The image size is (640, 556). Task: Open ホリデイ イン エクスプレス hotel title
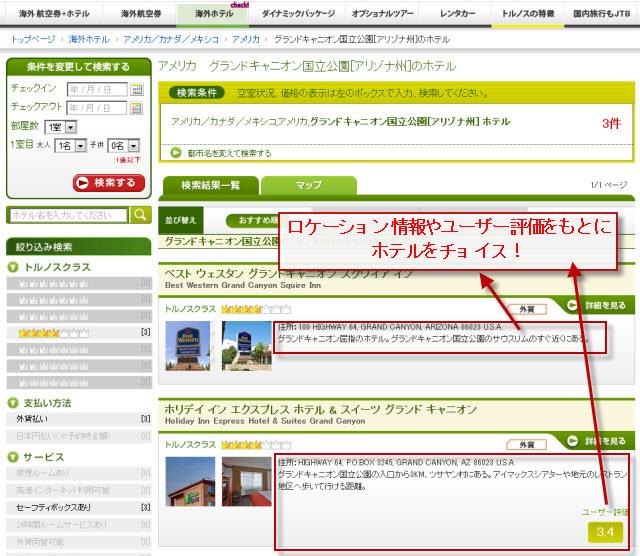coord(320,409)
